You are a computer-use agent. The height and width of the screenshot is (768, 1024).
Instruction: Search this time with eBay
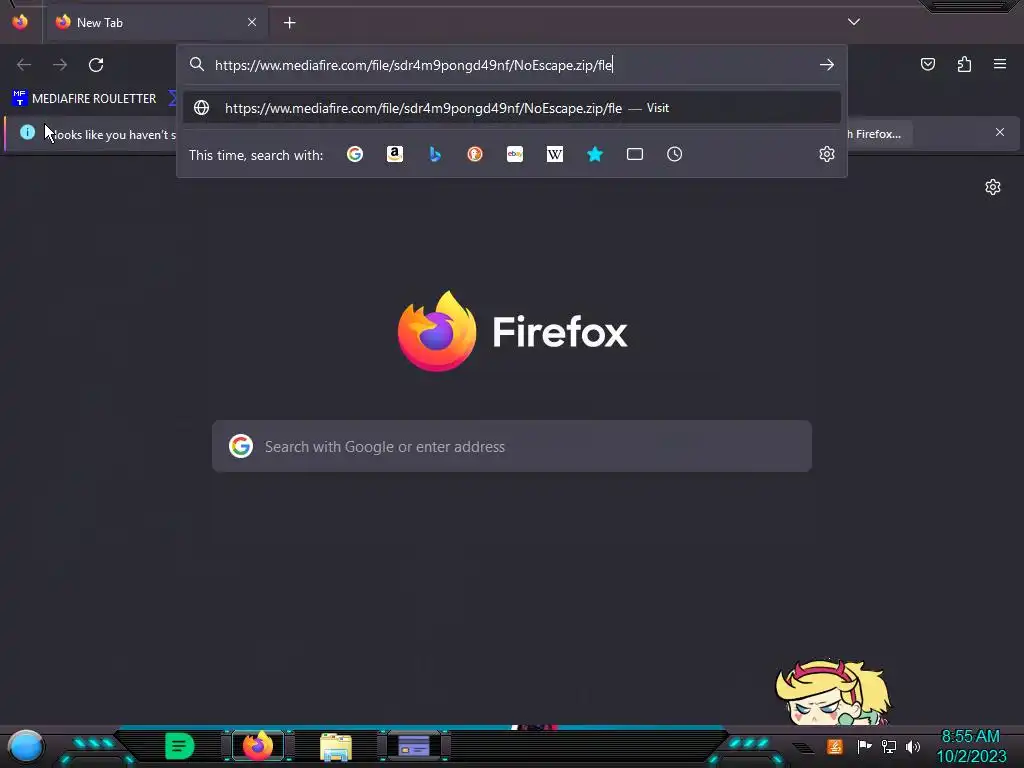pyautogui.click(x=515, y=154)
